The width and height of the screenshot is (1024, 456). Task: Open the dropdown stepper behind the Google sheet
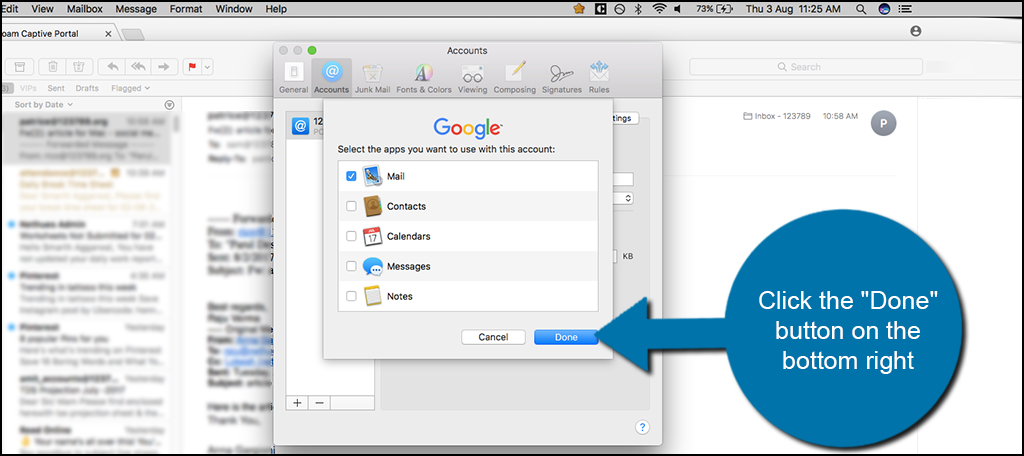629,198
